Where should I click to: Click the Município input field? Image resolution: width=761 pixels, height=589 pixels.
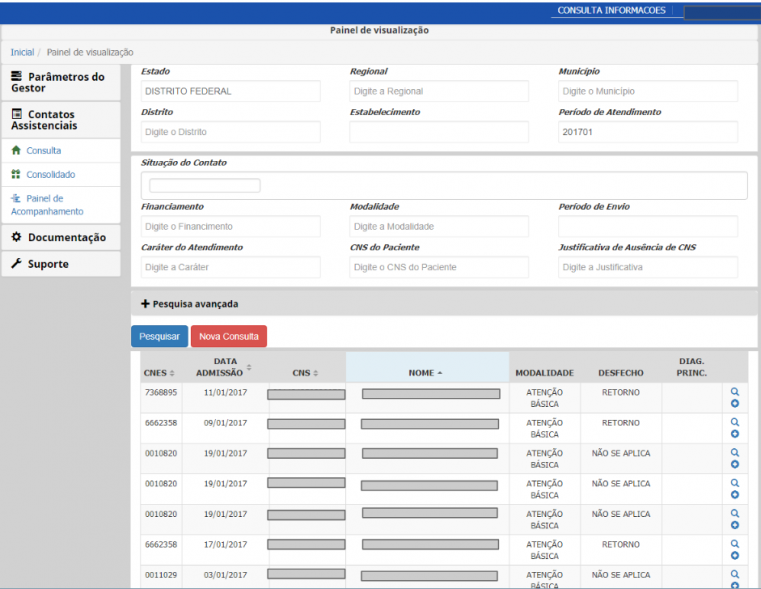click(x=647, y=91)
